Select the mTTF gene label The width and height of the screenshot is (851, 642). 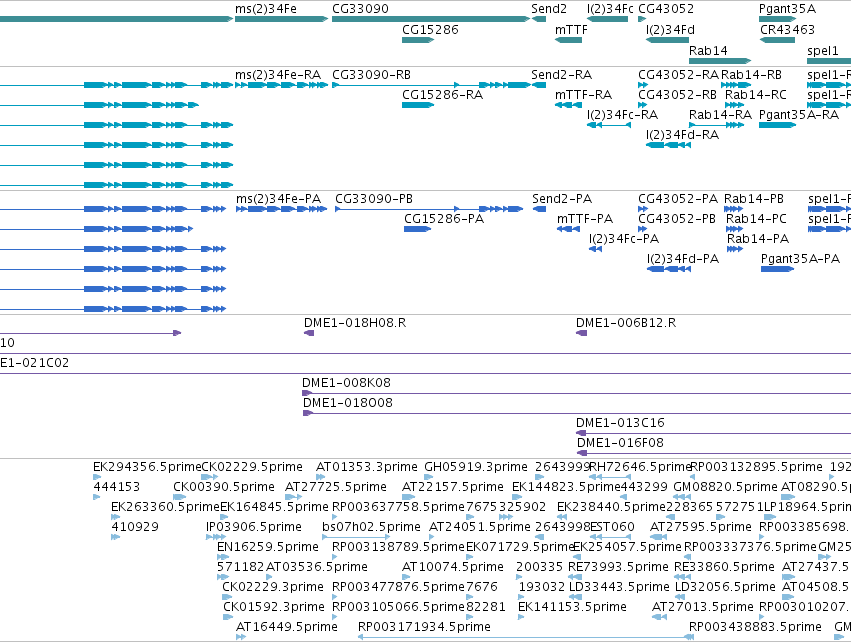tap(571, 30)
